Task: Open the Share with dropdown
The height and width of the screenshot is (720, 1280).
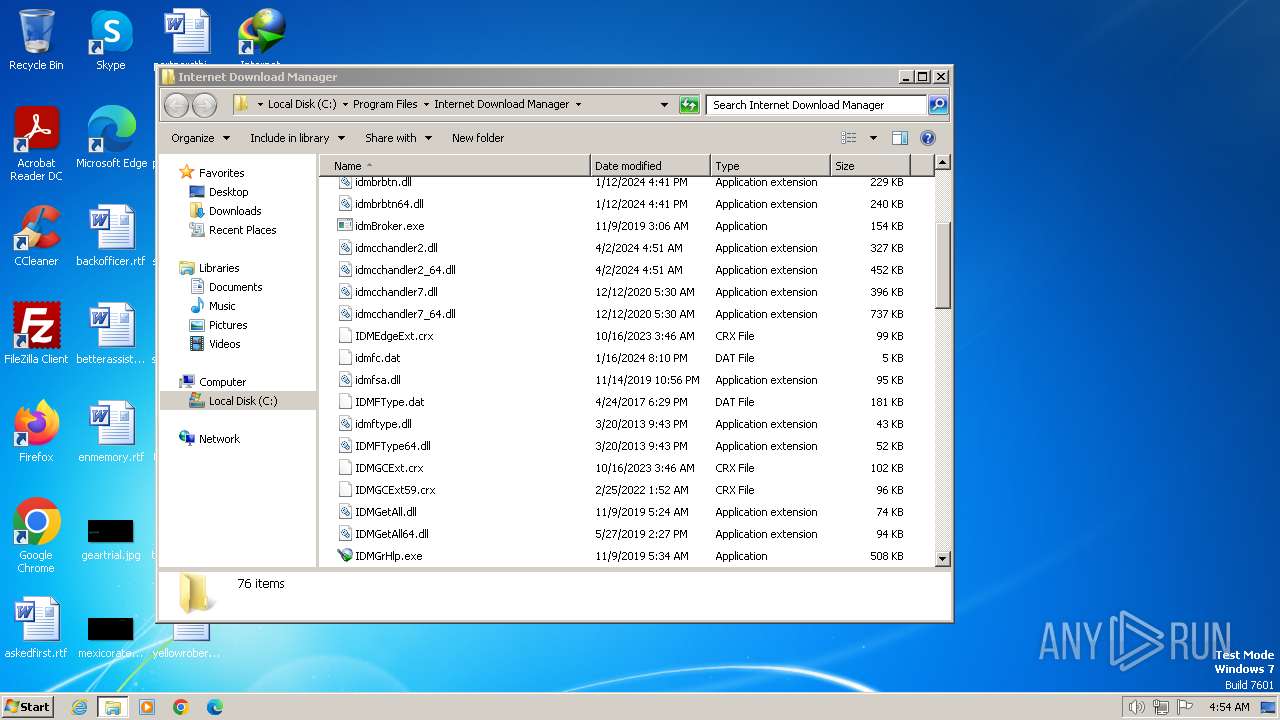Action: coord(398,138)
